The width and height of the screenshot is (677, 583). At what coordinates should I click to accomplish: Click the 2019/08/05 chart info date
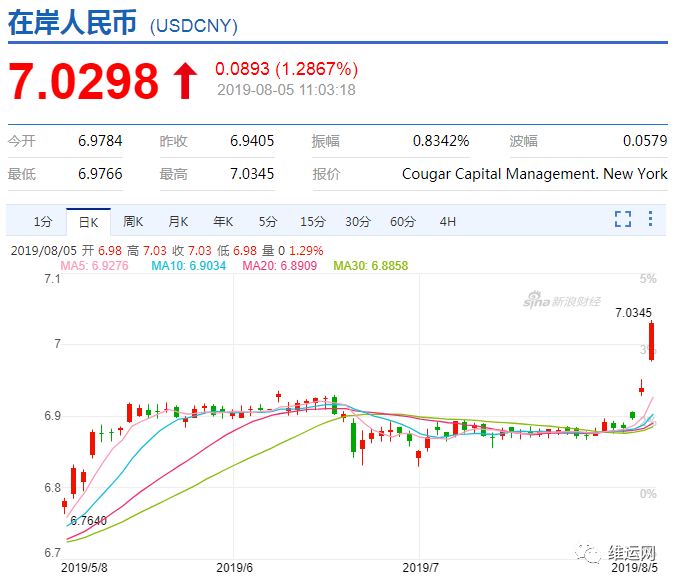[44, 250]
